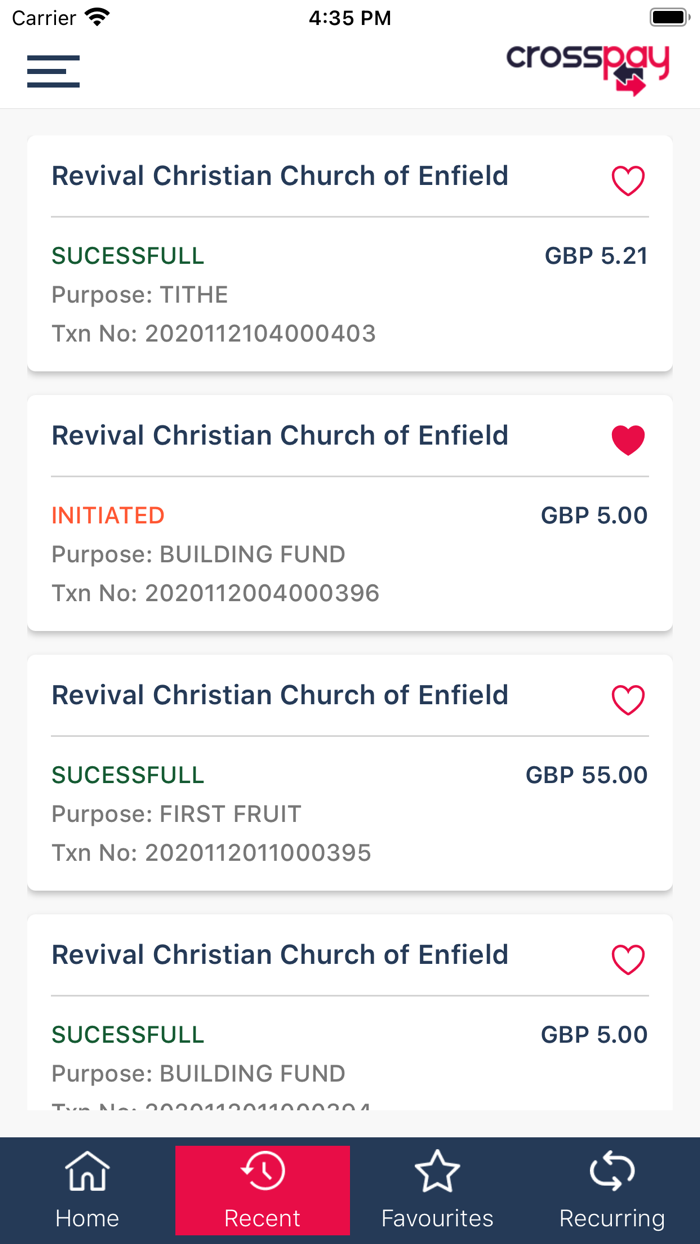Select the Home tab

point(87,1190)
